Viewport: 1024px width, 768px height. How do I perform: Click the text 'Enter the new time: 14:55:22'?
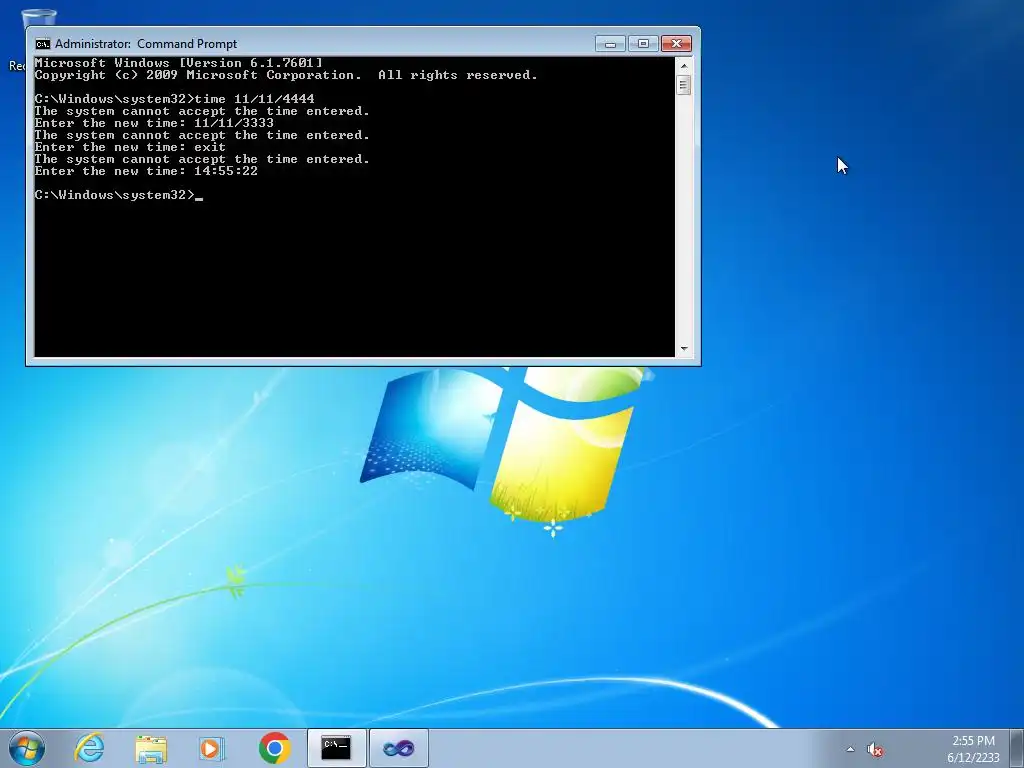click(146, 171)
